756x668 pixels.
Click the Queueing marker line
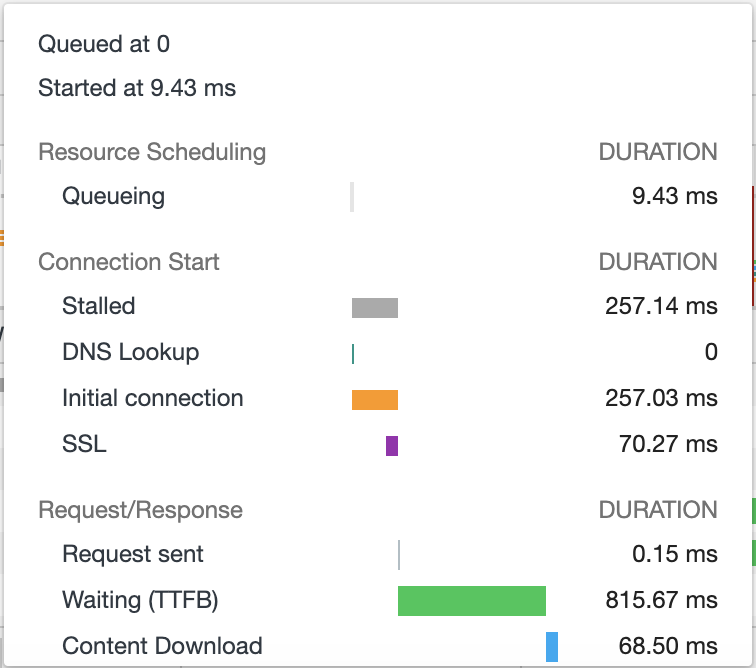(352, 197)
